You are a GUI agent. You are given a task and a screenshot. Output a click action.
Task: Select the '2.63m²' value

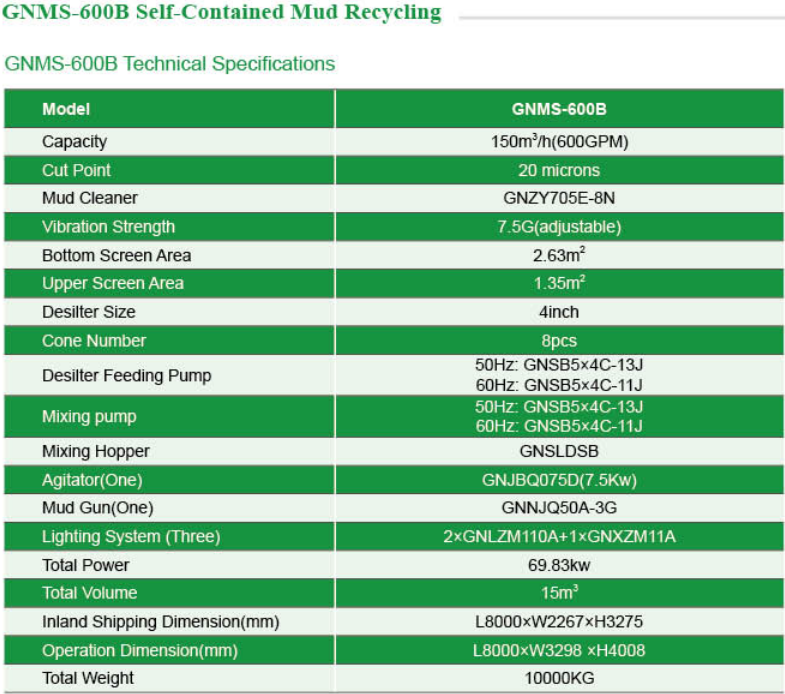[x=559, y=255]
